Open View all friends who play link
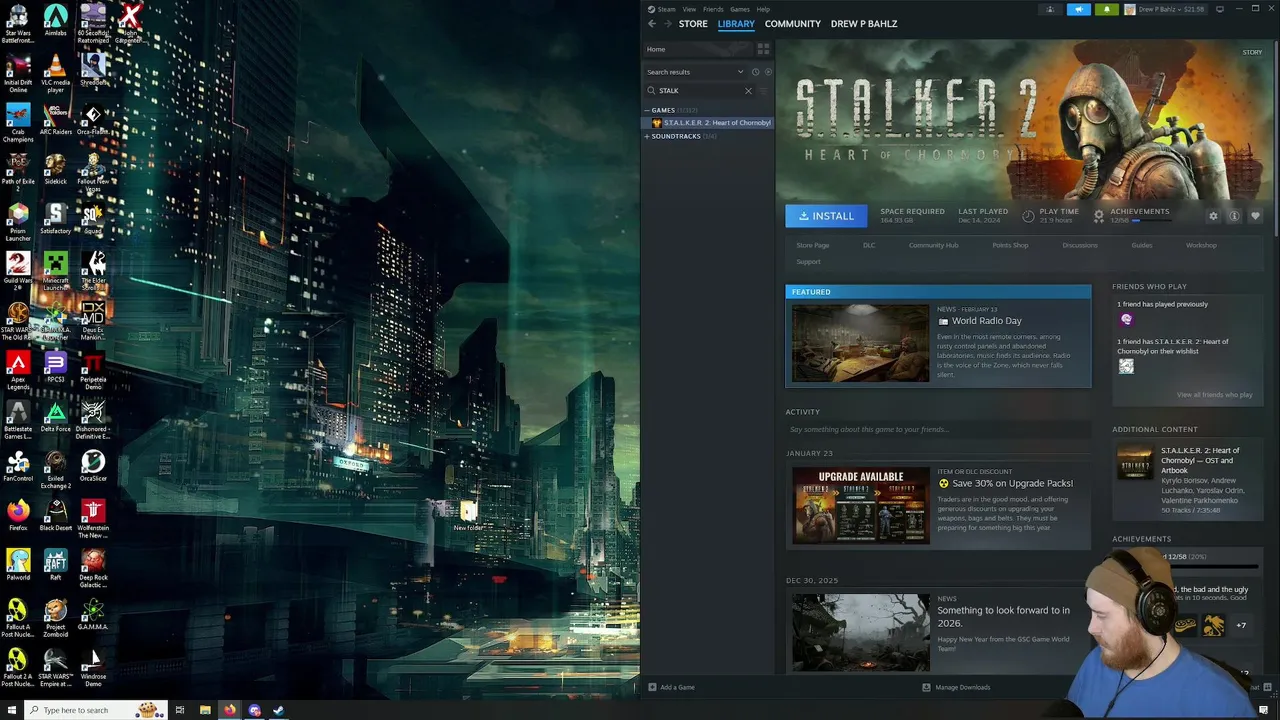 click(1214, 395)
